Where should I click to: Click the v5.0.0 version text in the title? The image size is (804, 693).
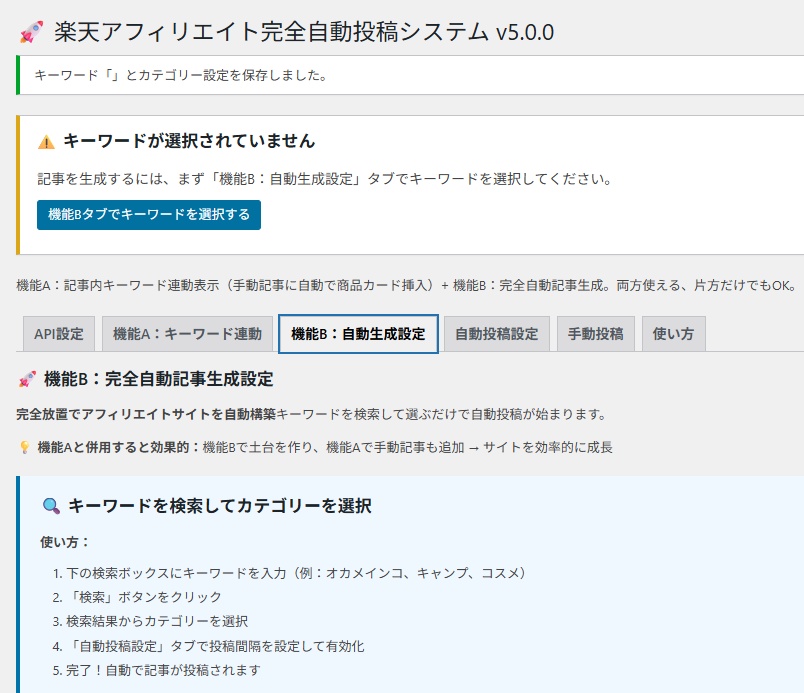[522, 31]
